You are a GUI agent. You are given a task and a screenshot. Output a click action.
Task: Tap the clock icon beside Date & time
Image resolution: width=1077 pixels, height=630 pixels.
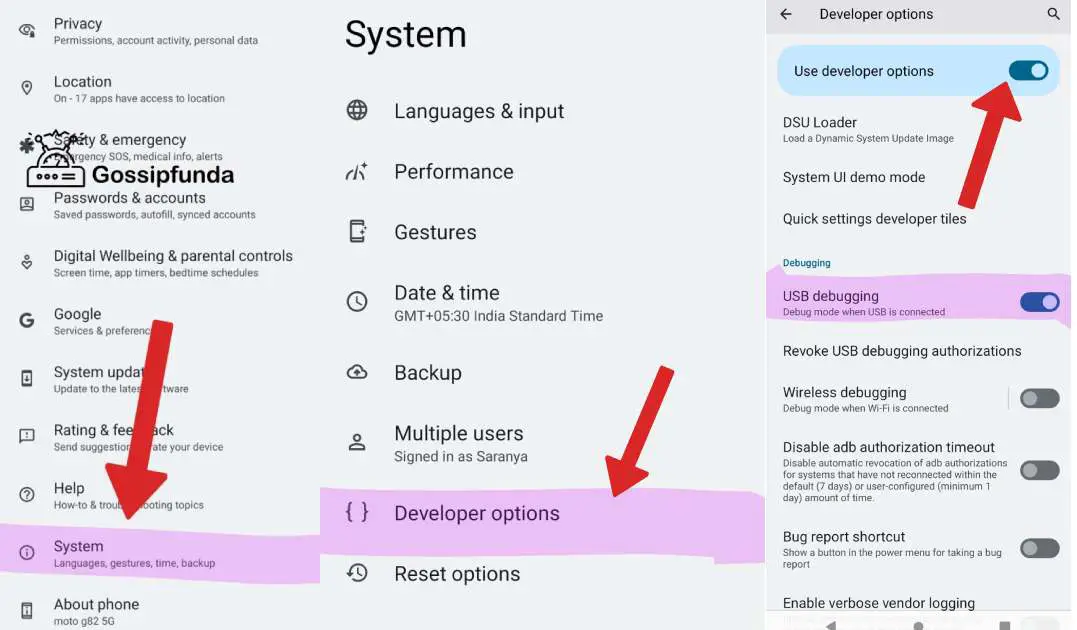356,301
